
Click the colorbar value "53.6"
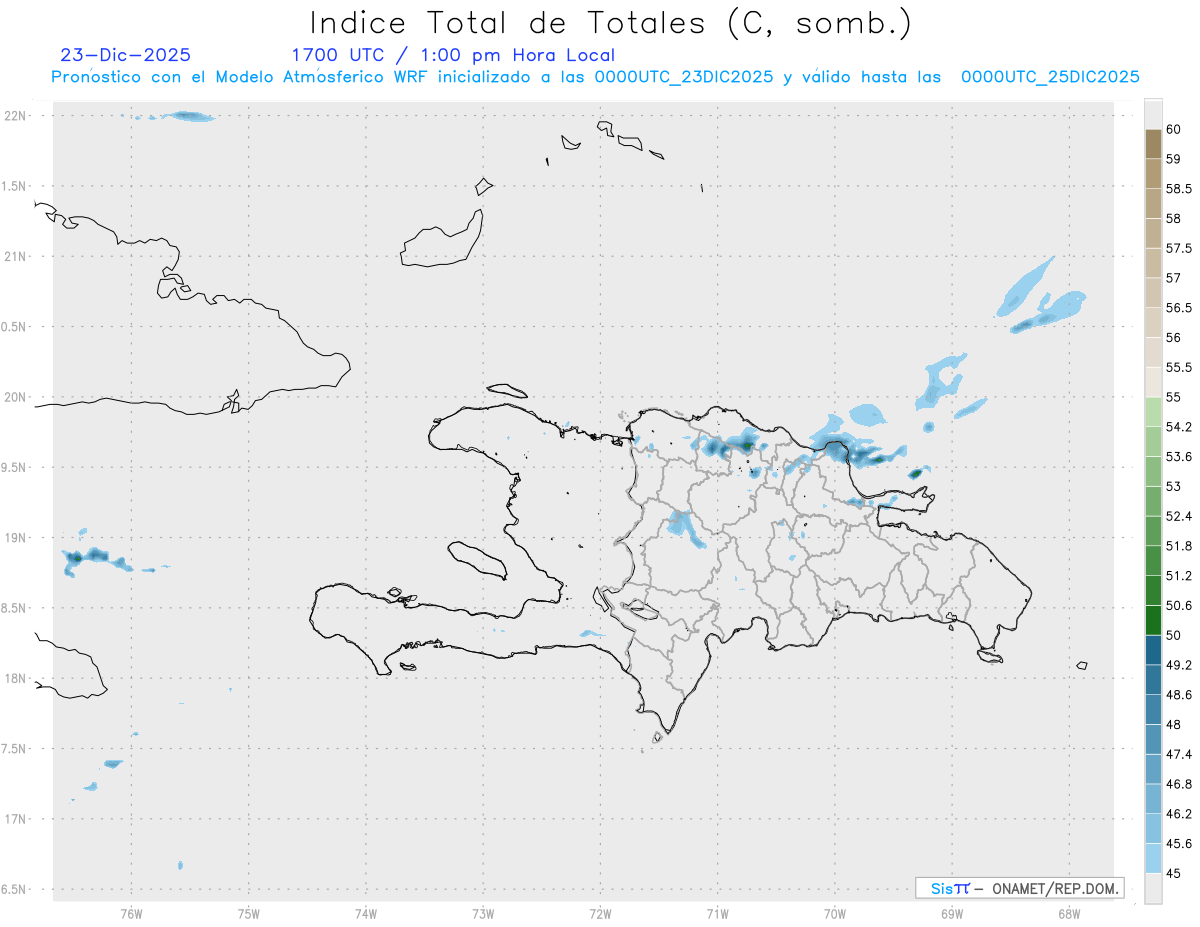[x=1179, y=456]
